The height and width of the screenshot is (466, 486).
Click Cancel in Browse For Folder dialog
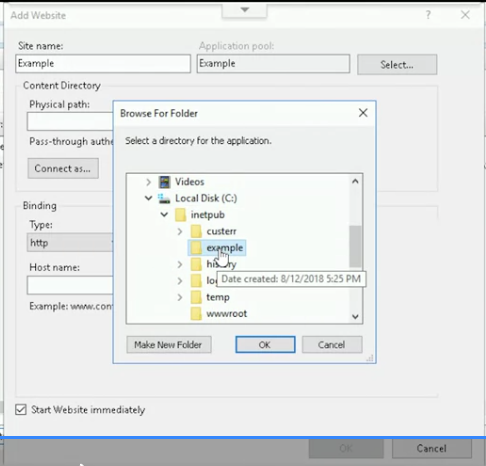point(332,345)
